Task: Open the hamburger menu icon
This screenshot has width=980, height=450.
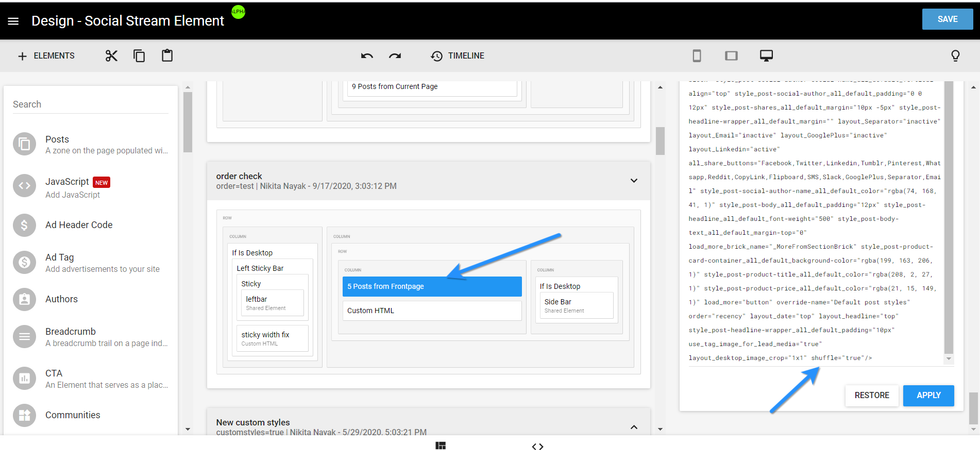Action: click(13, 20)
